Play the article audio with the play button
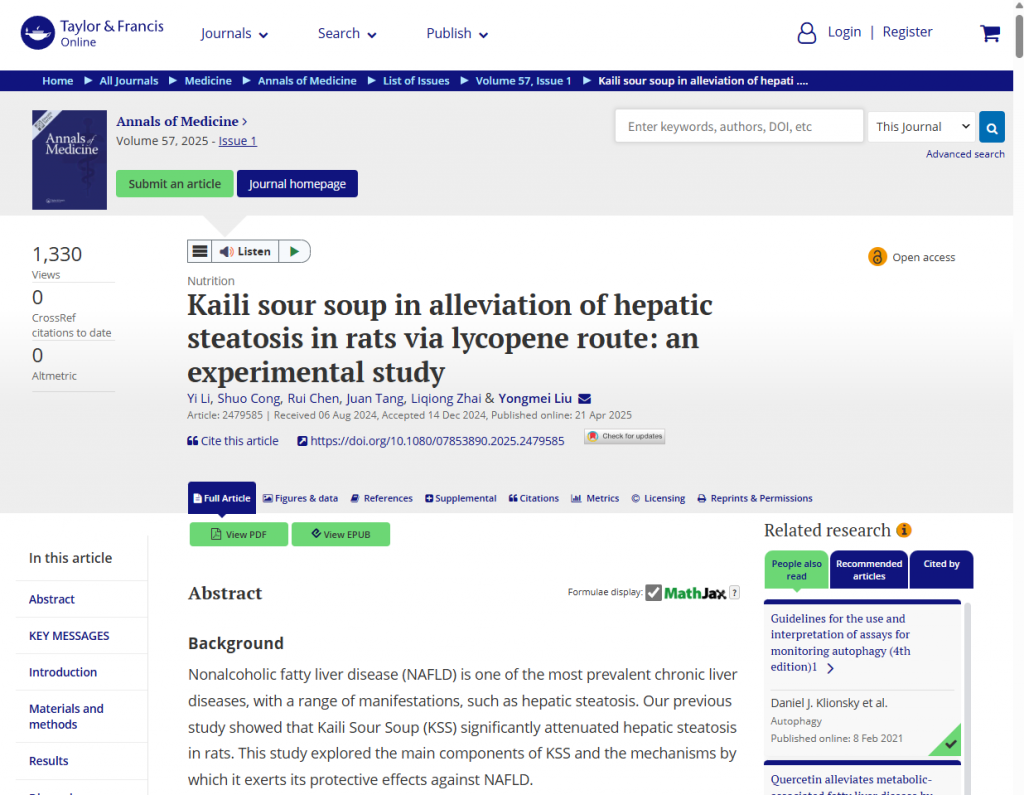The height and width of the screenshot is (795, 1024). click(294, 252)
